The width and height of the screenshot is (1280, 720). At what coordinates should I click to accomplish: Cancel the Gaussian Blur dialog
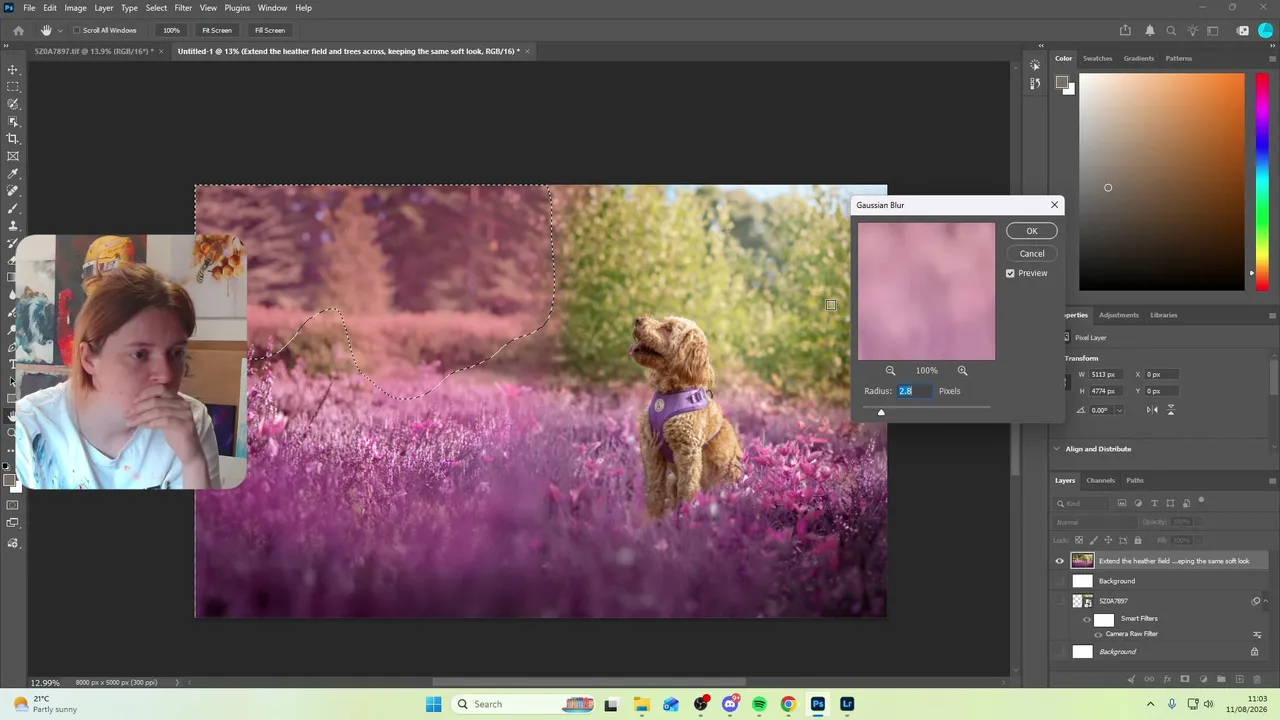click(1032, 254)
